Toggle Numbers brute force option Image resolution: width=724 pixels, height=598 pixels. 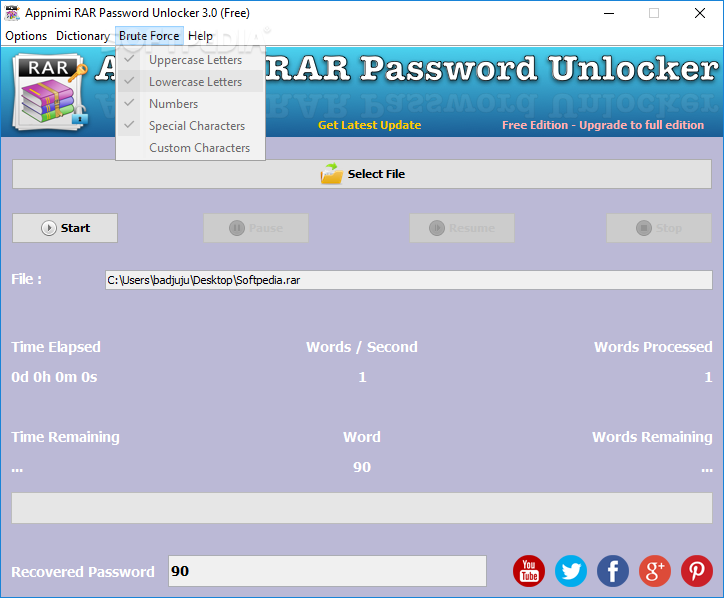point(190,104)
